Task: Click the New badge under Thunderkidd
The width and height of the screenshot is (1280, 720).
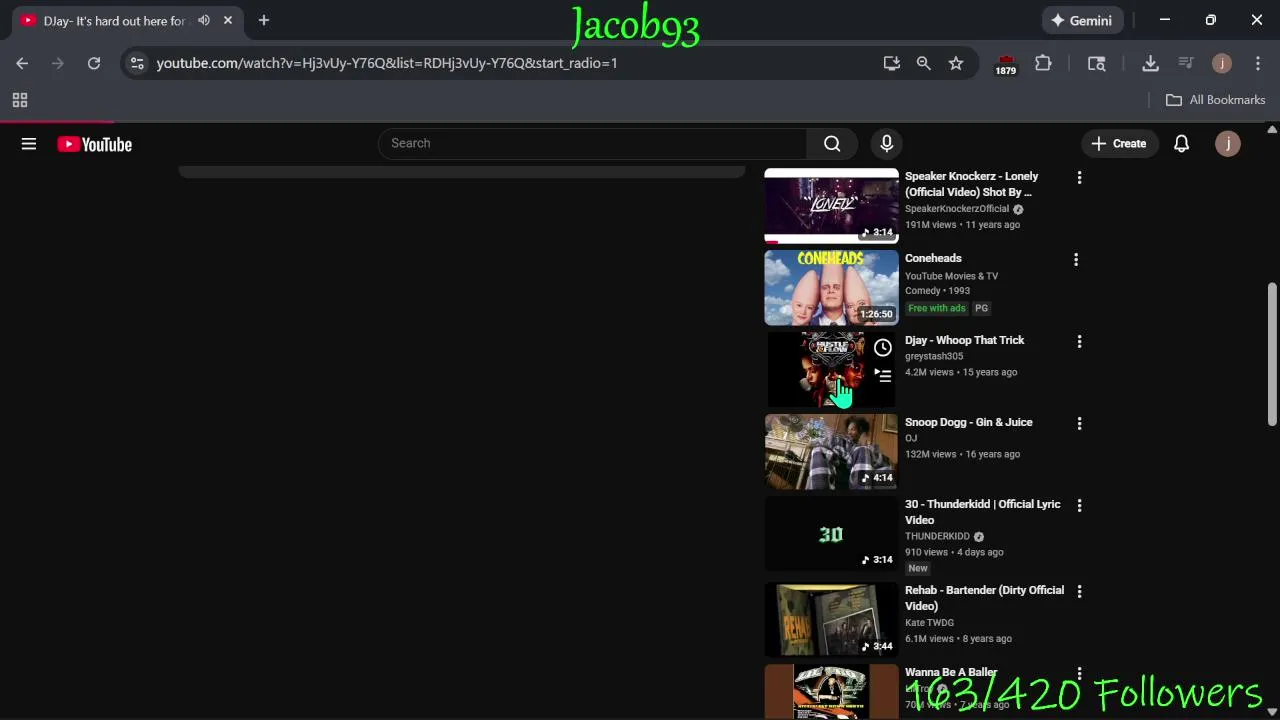Action: tap(918, 568)
